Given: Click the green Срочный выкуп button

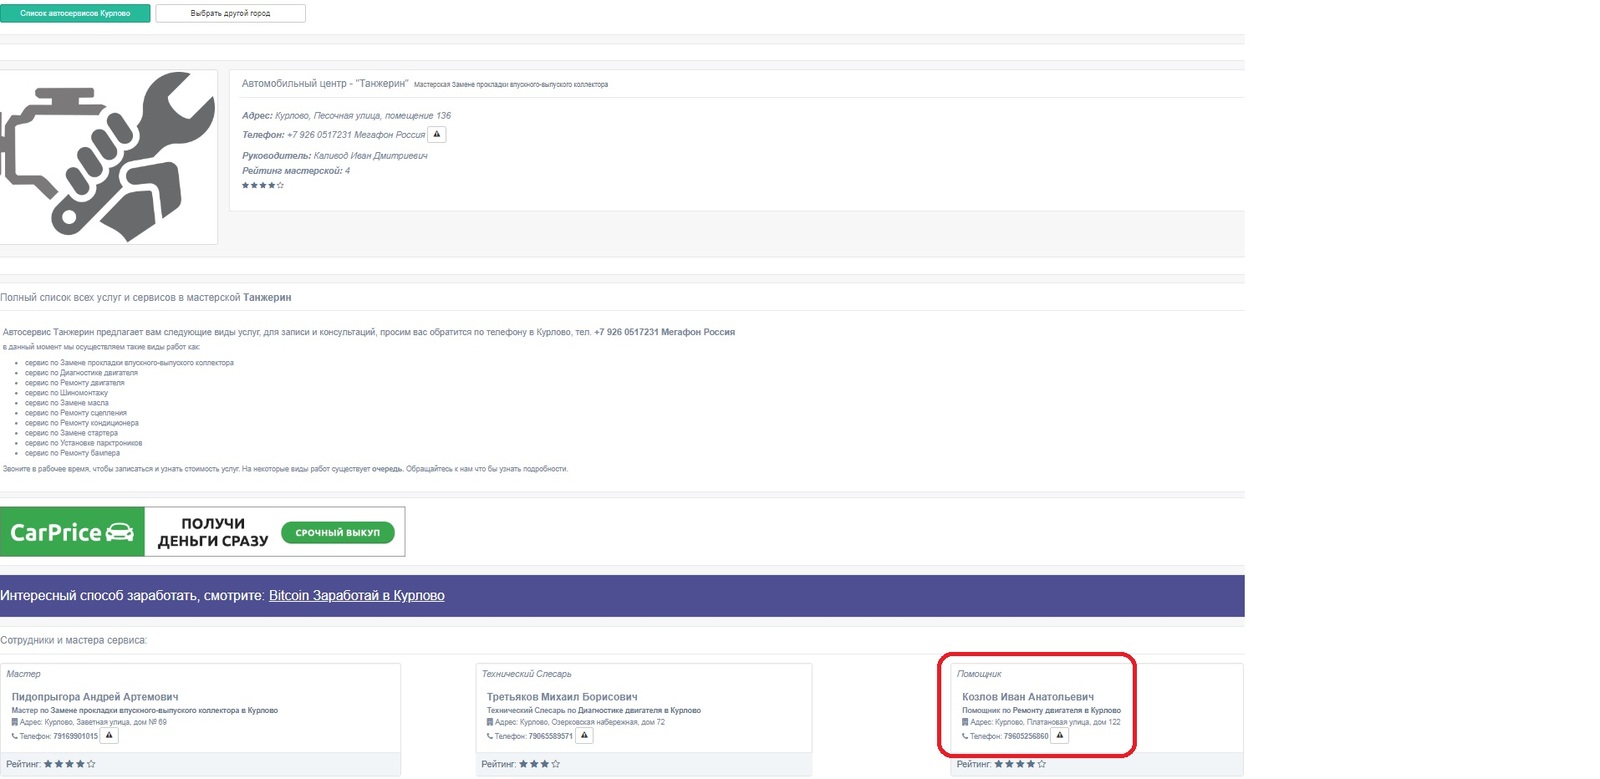Looking at the screenshot, I should [x=338, y=532].
